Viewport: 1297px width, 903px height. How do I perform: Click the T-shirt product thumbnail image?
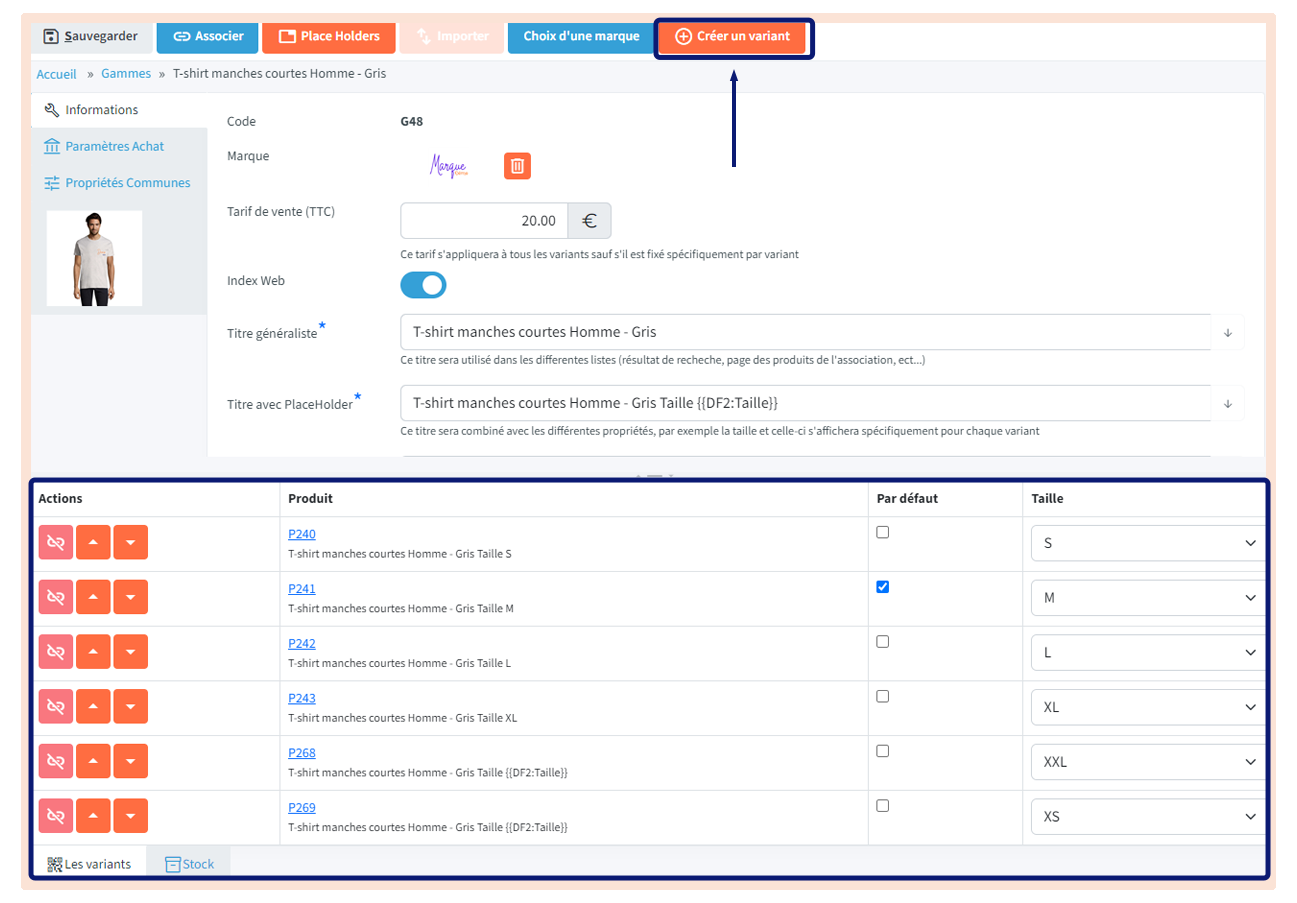[94, 258]
